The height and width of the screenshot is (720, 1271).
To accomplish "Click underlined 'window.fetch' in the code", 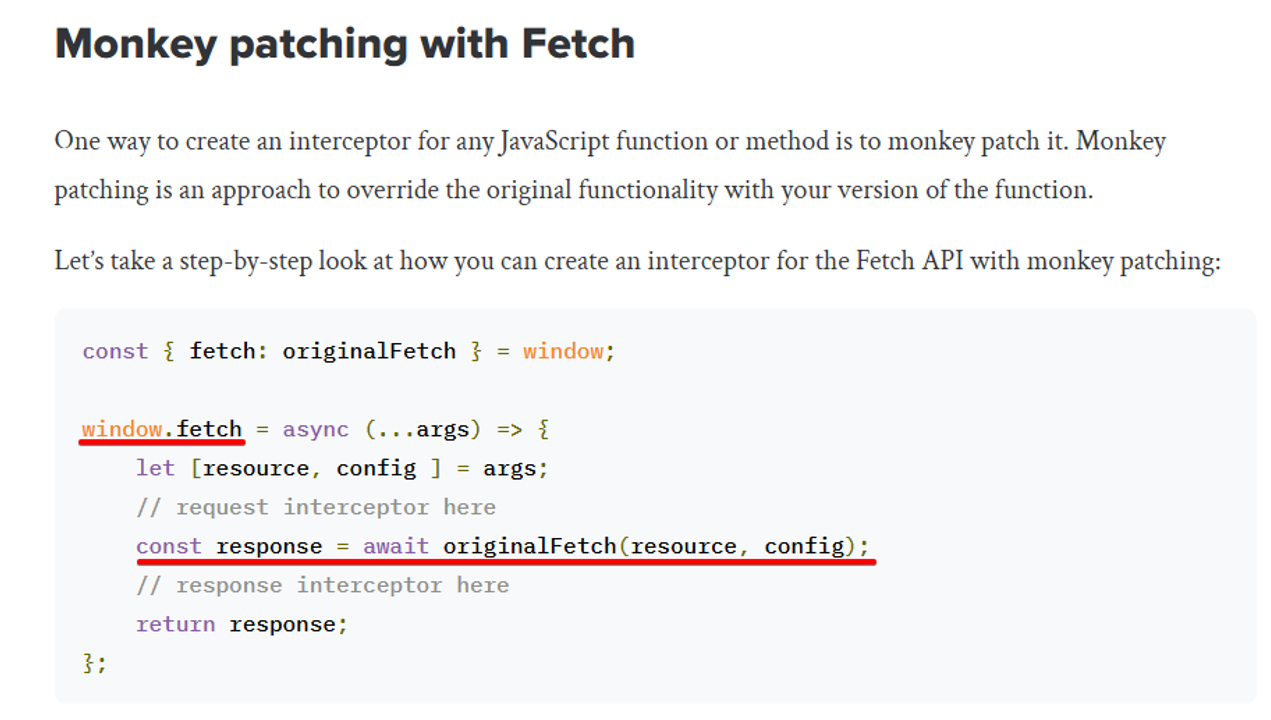I will [x=162, y=429].
